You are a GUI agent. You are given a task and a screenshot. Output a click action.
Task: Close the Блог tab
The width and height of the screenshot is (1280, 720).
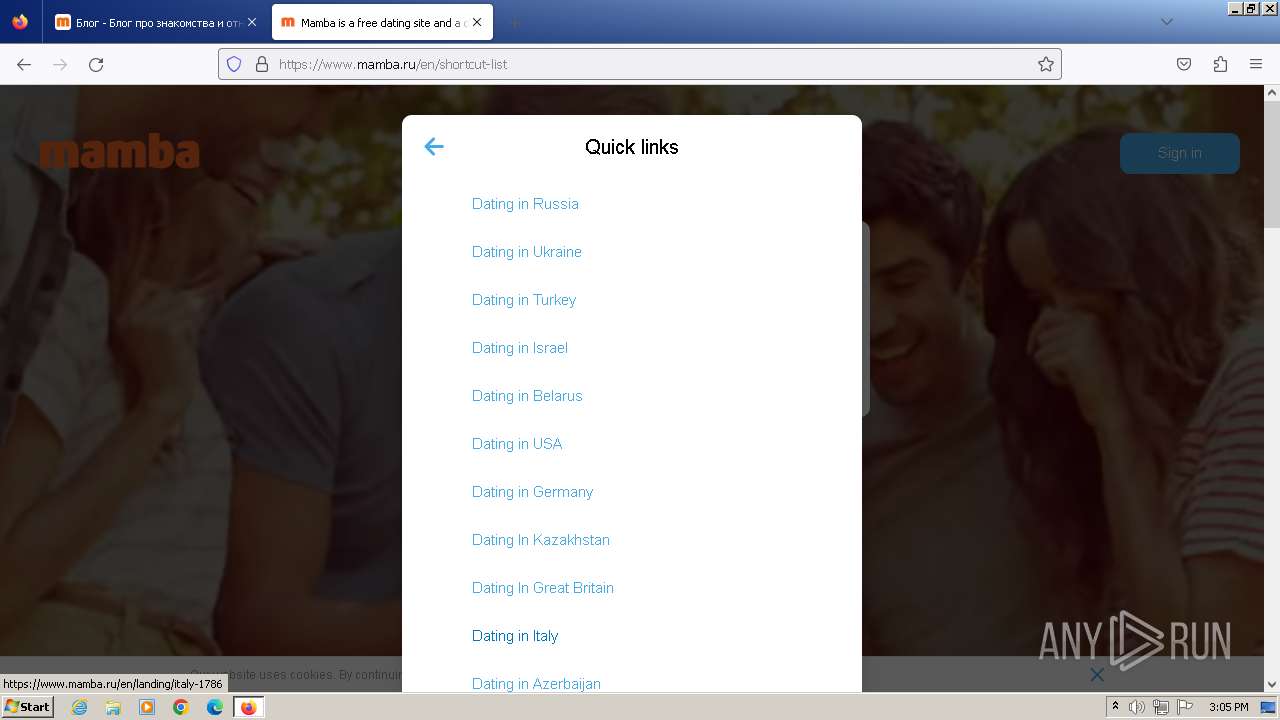251,22
